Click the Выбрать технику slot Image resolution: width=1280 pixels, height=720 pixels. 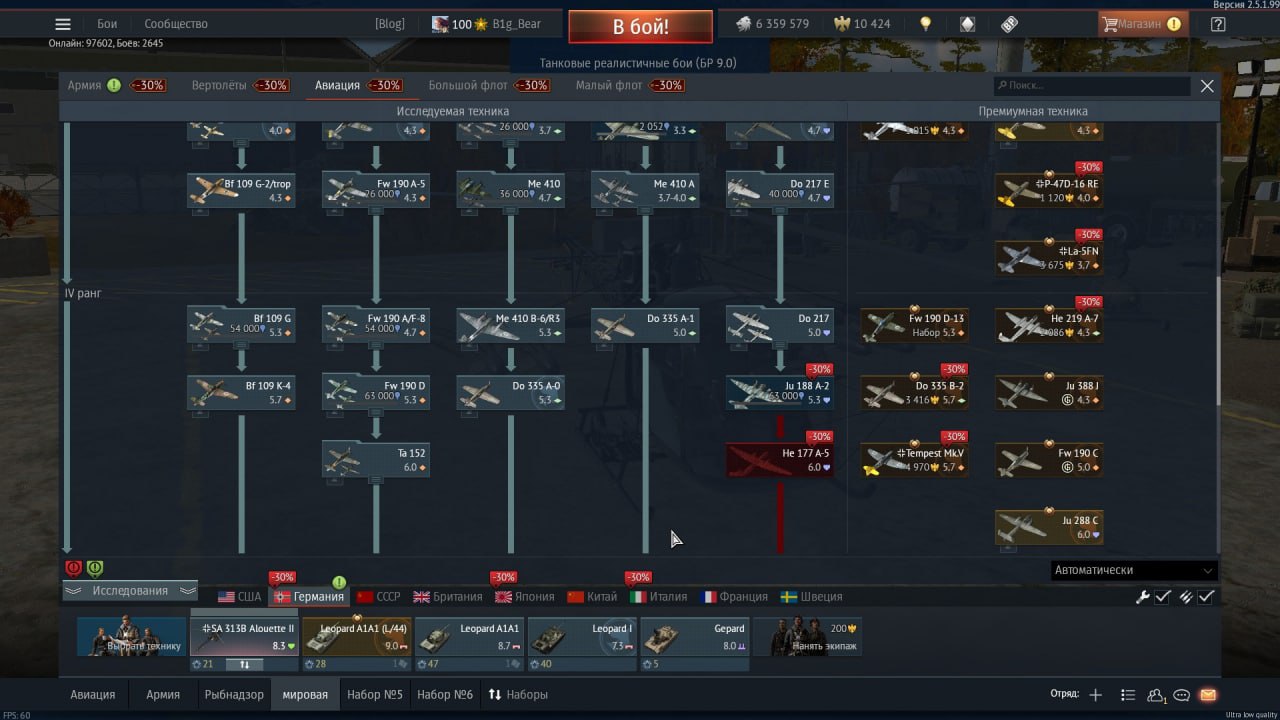pyautogui.click(x=132, y=637)
